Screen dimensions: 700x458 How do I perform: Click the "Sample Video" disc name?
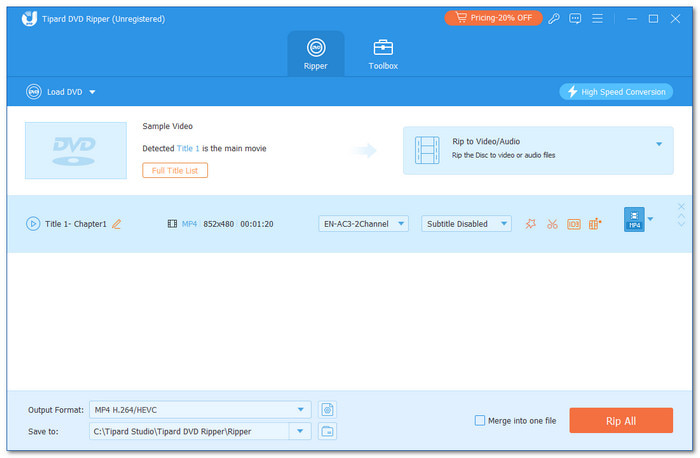pyautogui.click(x=167, y=126)
